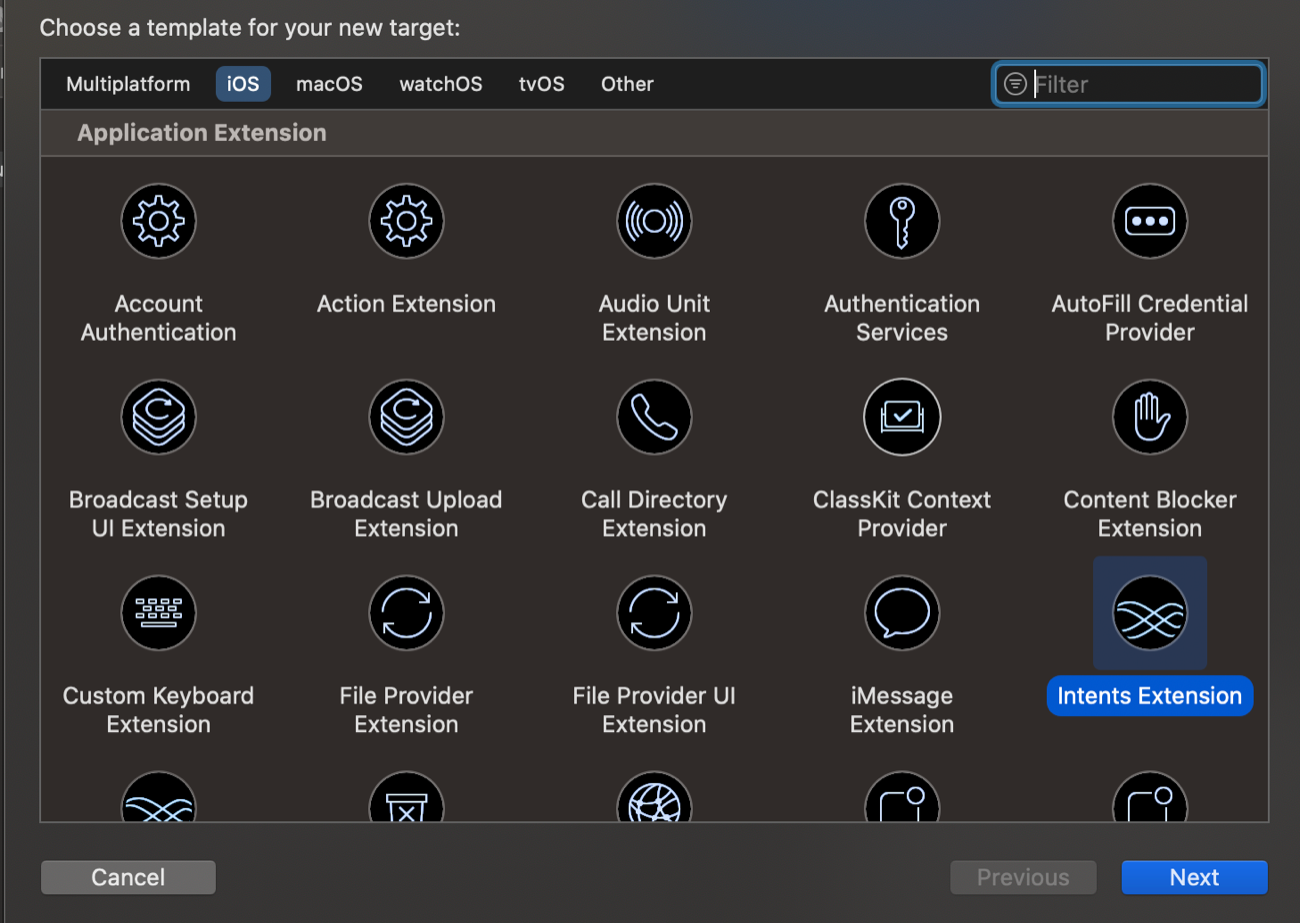The width and height of the screenshot is (1300, 923).
Task: Click the Account Authentication label
Action: coord(158,318)
